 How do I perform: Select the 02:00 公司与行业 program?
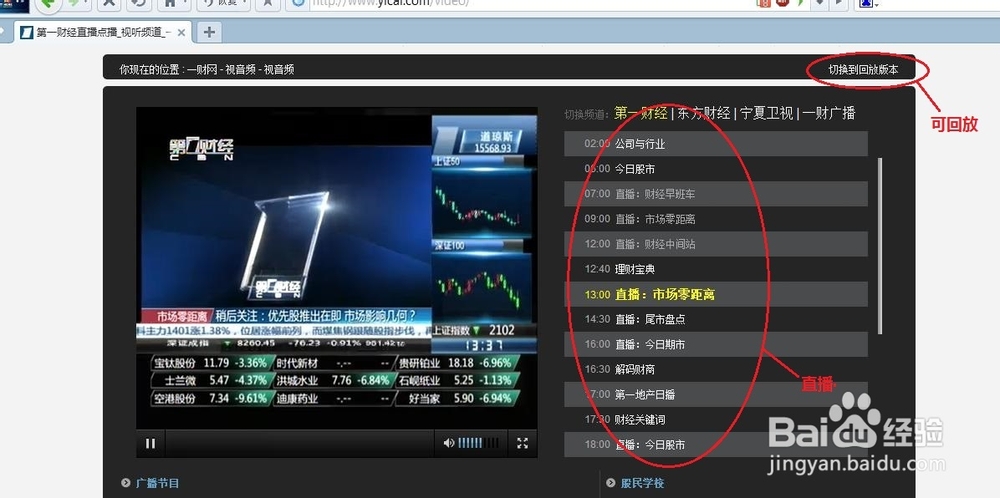716,143
